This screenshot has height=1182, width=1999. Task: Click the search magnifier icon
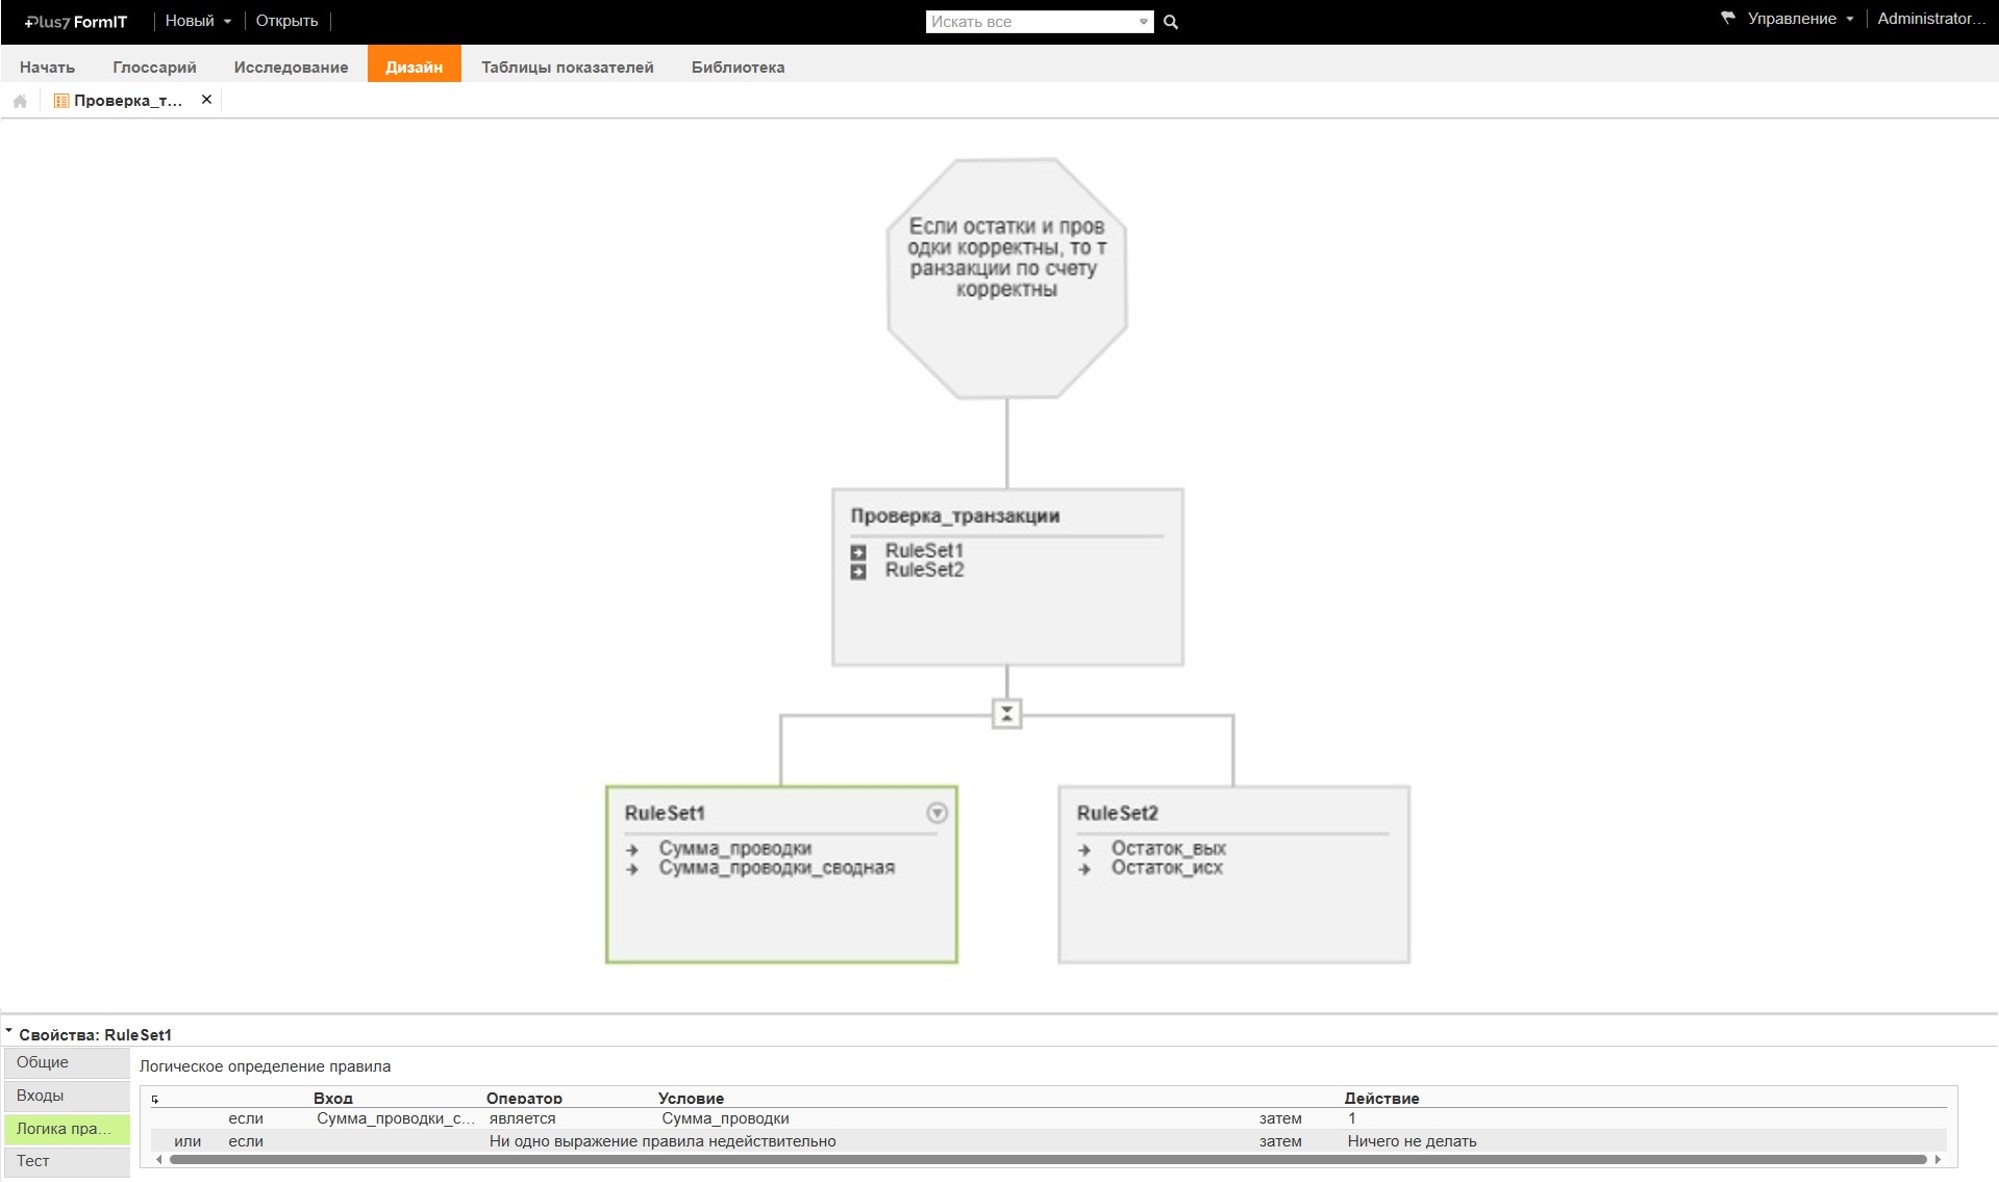pos(1170,22)
